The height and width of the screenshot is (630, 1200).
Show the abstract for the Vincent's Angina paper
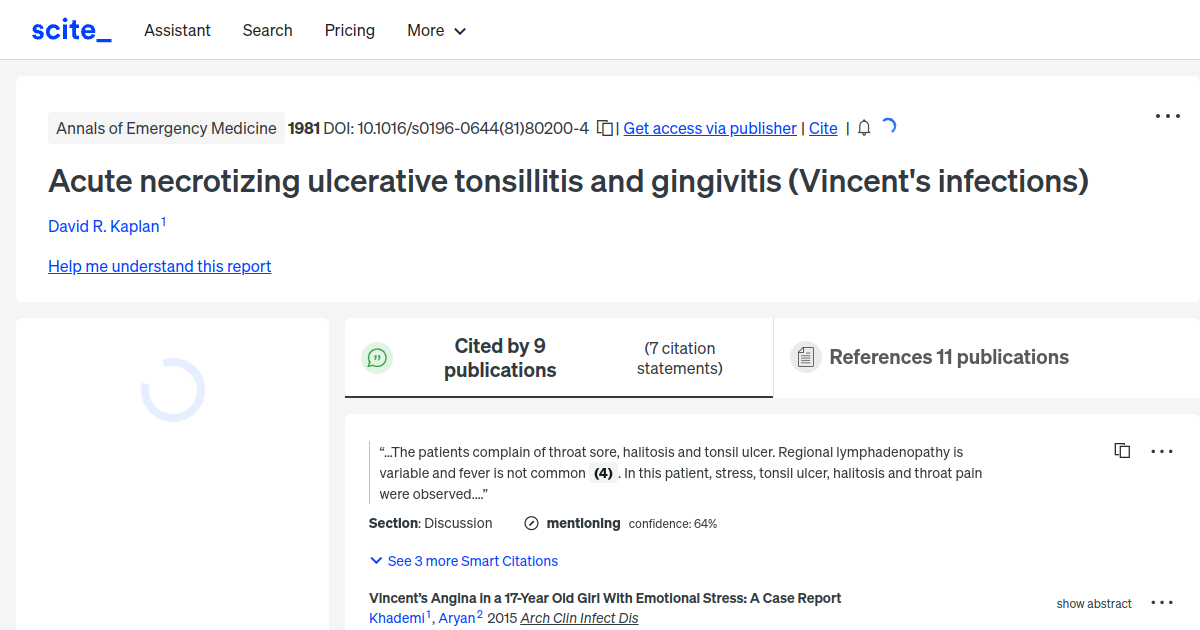coord(1093,603)
